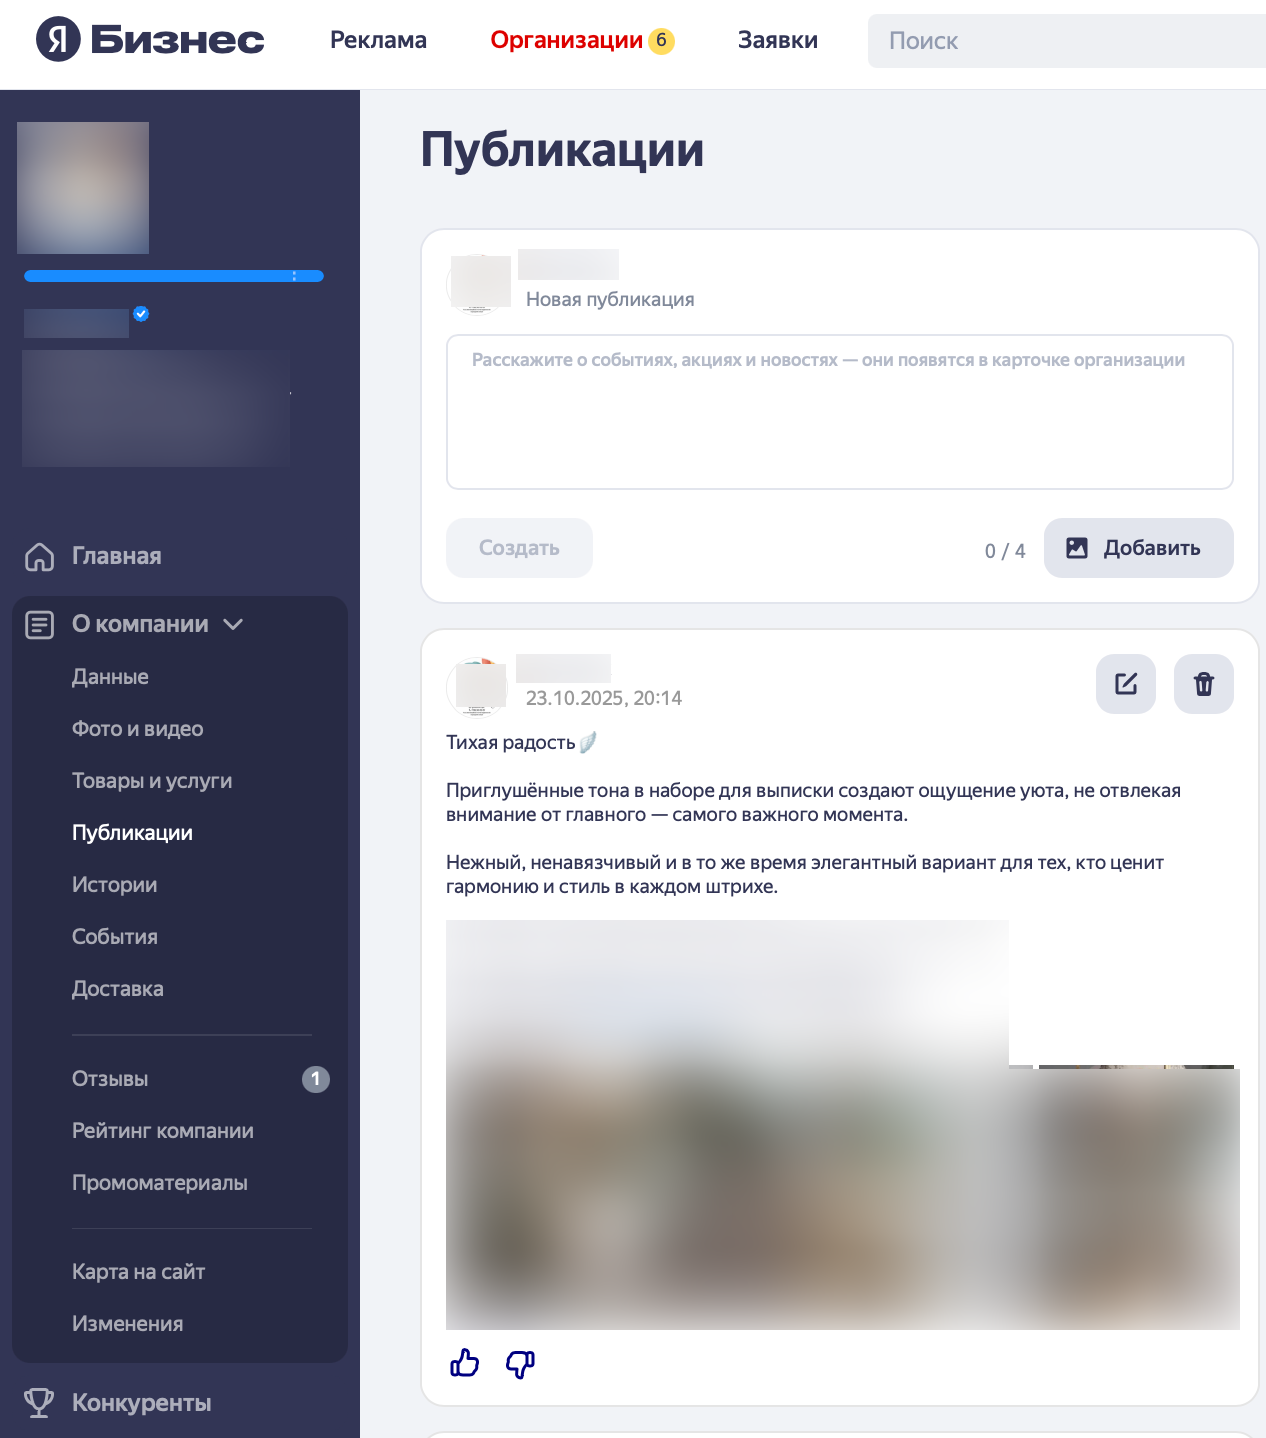
Task: Click the trash icon to delete the post
Action: [1203, 684]
